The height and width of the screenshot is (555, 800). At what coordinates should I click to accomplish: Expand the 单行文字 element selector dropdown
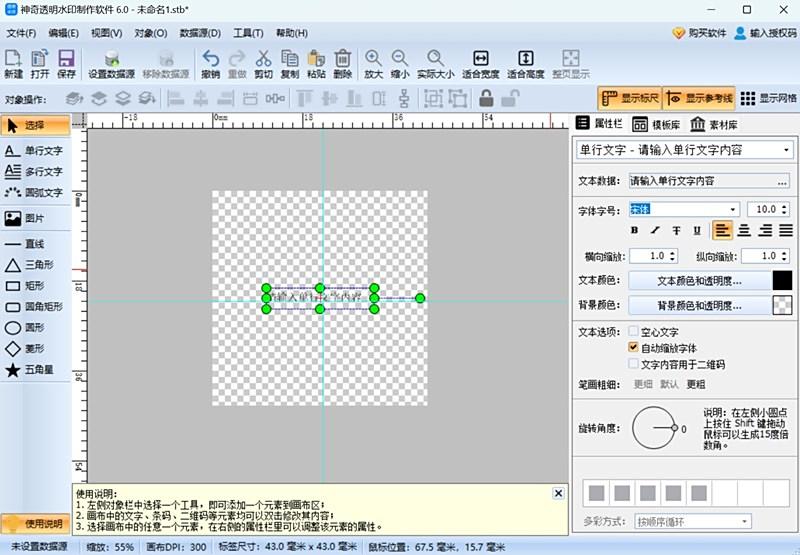[x=787, y=150]
